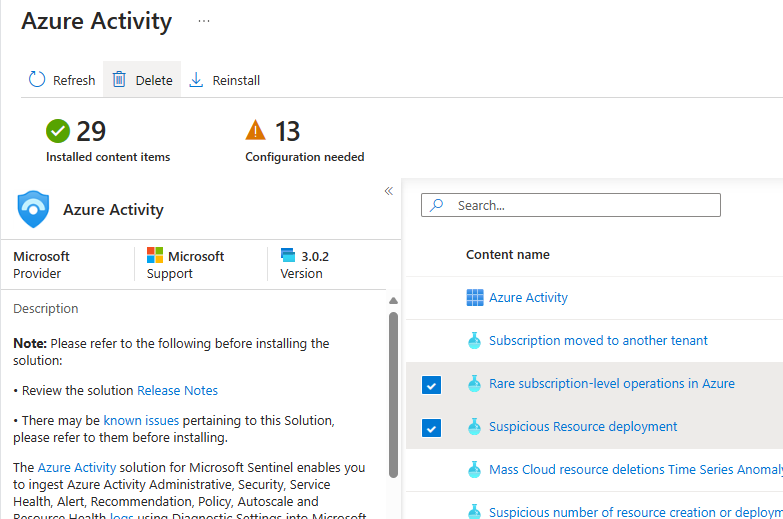783x519 pixels.
Task: Click the orange Configuration needed warning icon
Action: (256, 131)
